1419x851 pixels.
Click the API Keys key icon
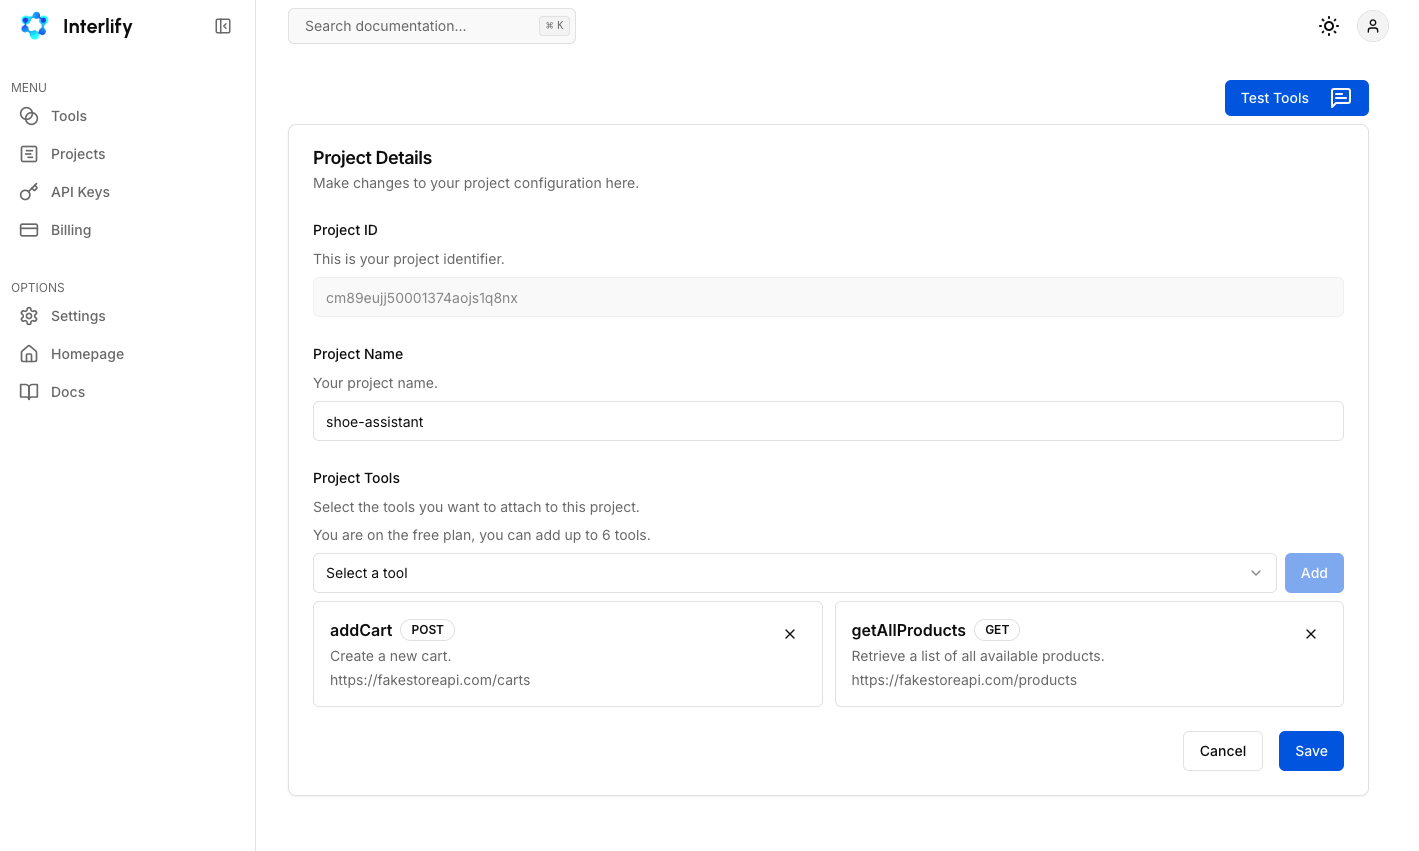coord(29,192)
